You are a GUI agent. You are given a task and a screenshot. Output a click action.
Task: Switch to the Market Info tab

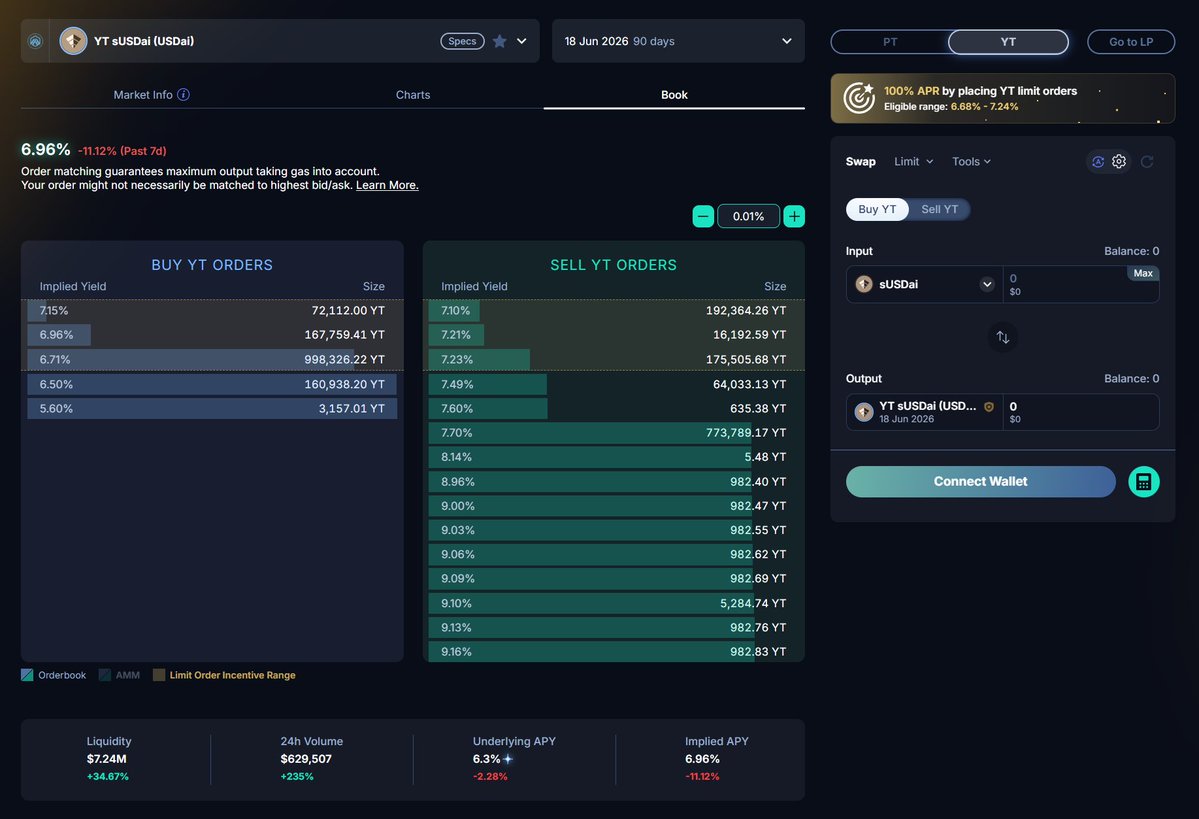tap(151, 95)
